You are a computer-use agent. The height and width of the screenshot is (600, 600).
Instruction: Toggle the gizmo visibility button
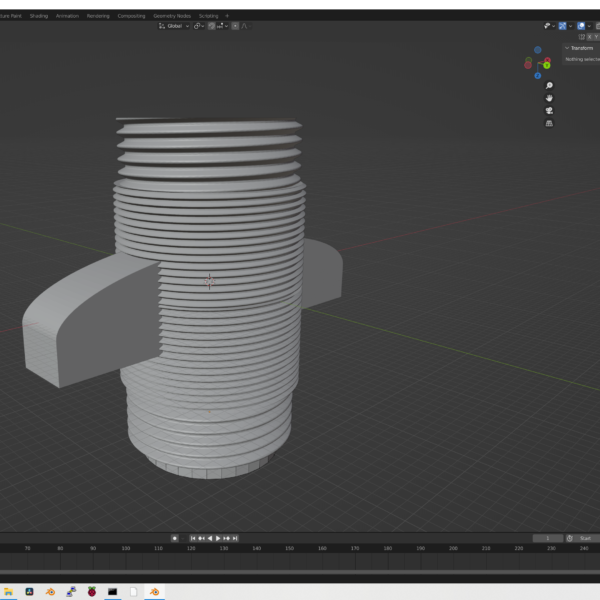(563, 26)
